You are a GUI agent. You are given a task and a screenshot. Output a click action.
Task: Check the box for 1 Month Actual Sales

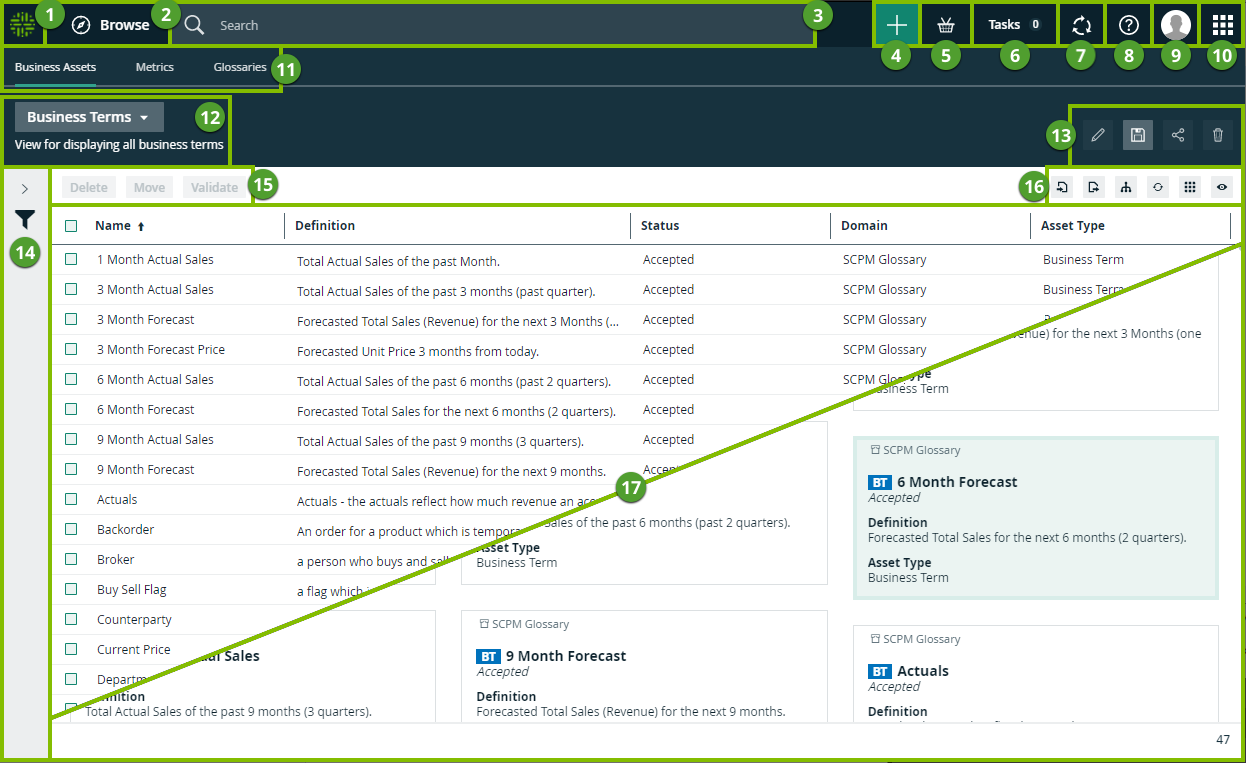[x=71, y=259]
